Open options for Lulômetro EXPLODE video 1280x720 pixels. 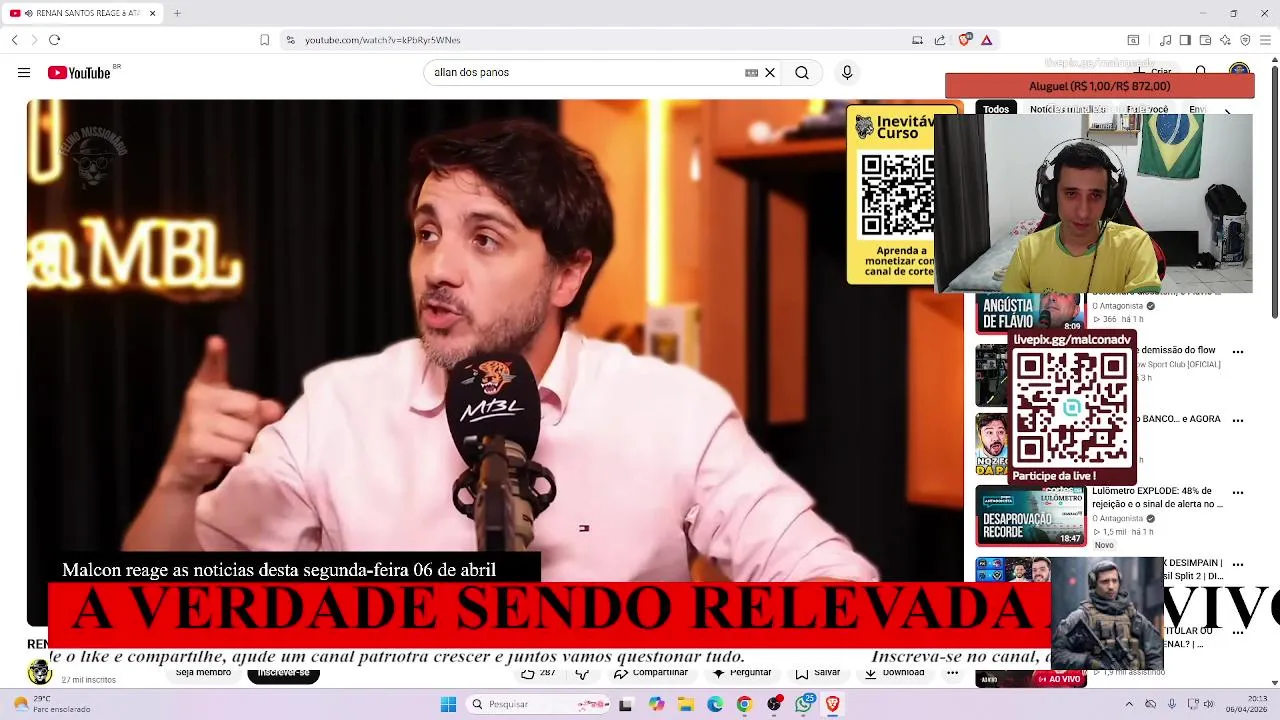[1238, 493]
